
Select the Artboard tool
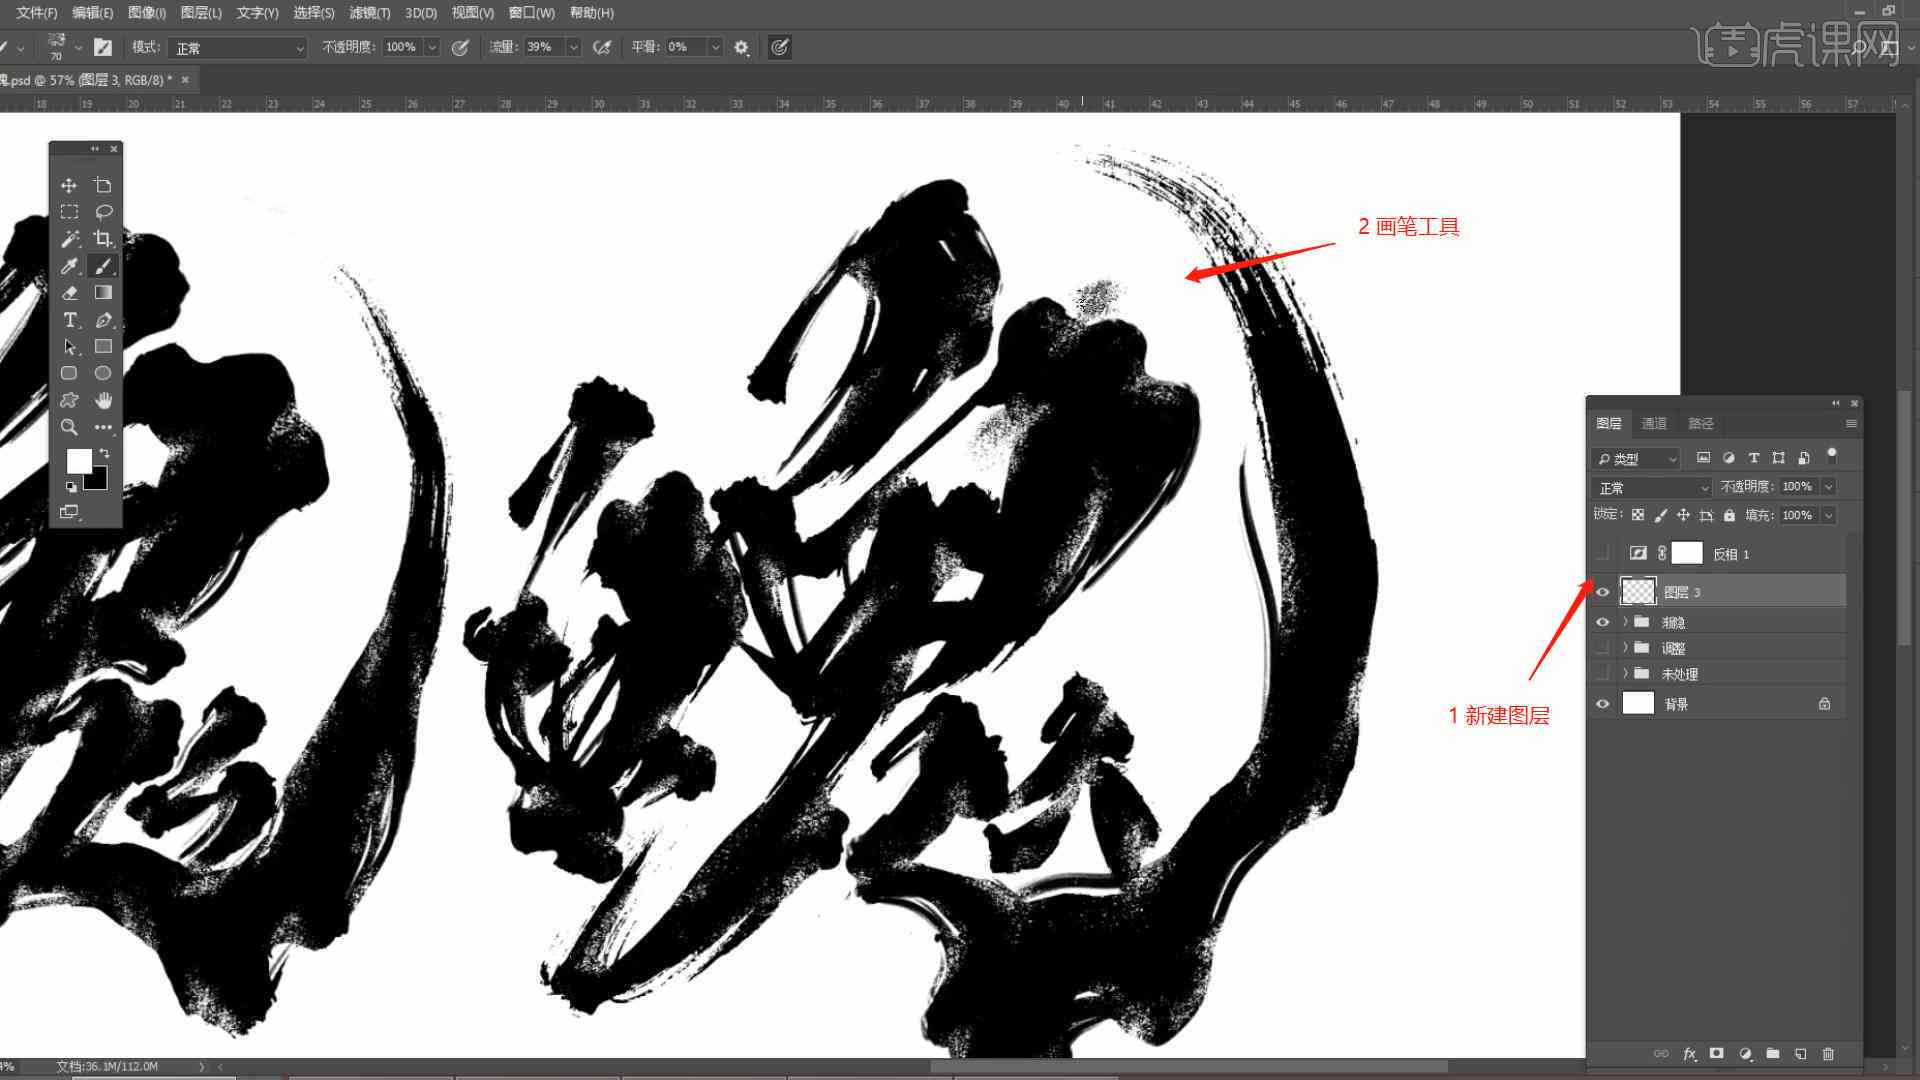click(x=103, y=185)
